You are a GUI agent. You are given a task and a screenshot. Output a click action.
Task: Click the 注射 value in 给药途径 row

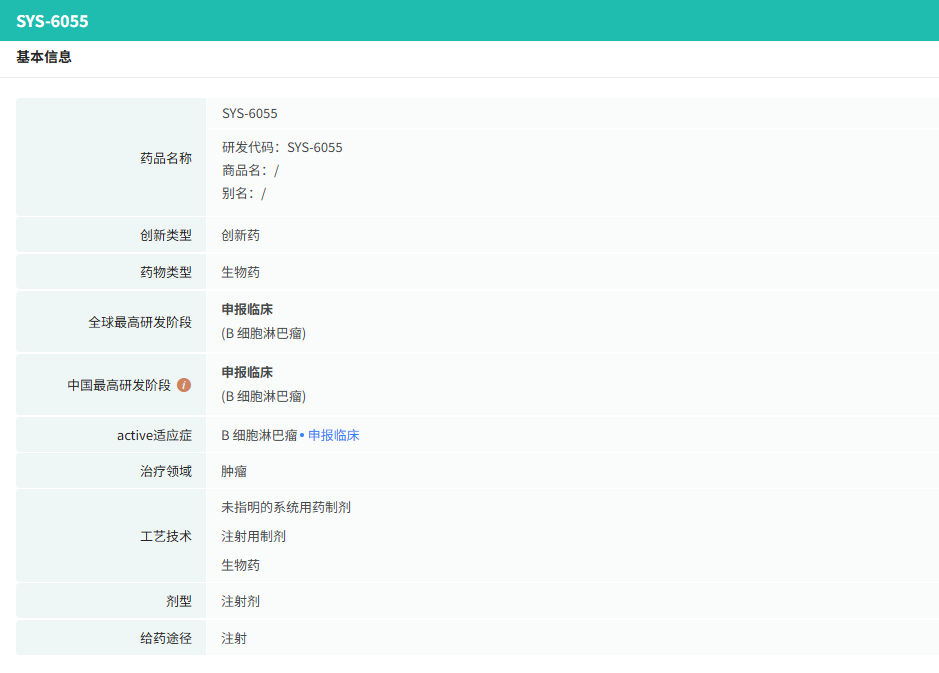[x=234, y=638]
